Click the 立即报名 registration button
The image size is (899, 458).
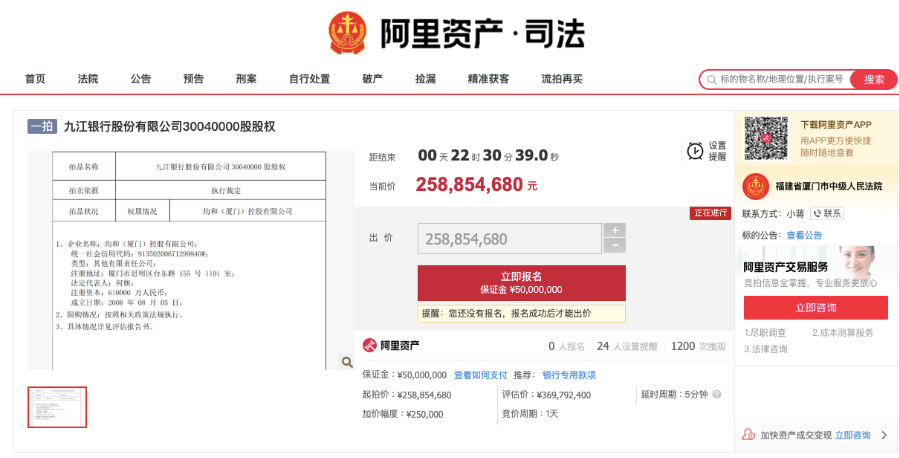coord(521,283)
